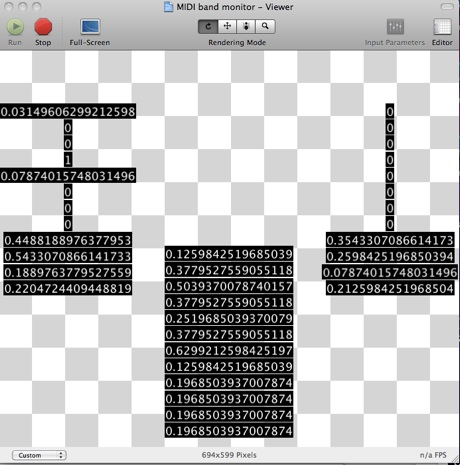Stop the composition with the red Stop icon

[43, 27]
